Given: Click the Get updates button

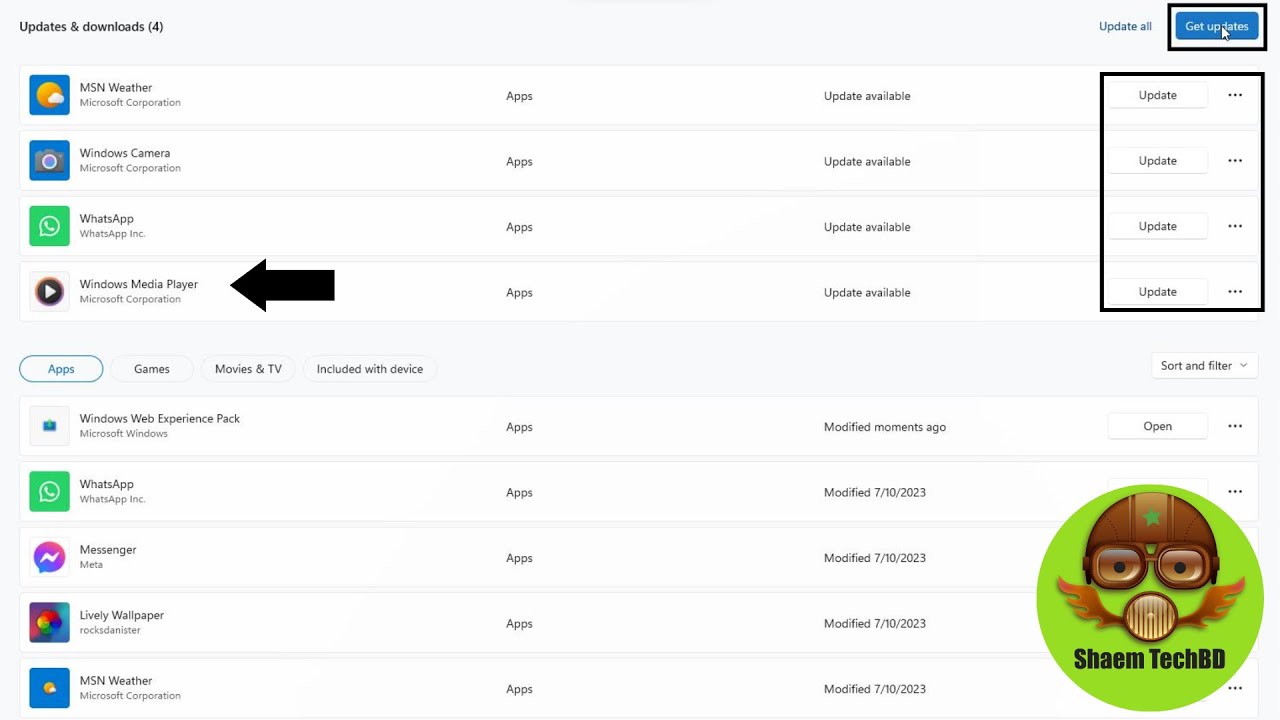Looking at the screenshot, I should (x=1217, y=27).
